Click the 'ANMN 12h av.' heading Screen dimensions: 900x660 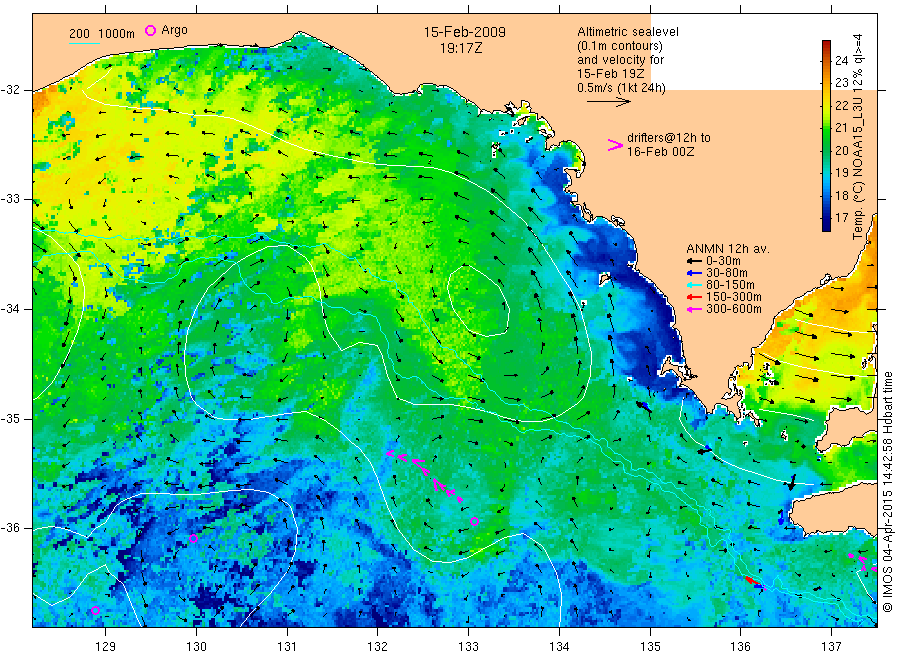728,249
